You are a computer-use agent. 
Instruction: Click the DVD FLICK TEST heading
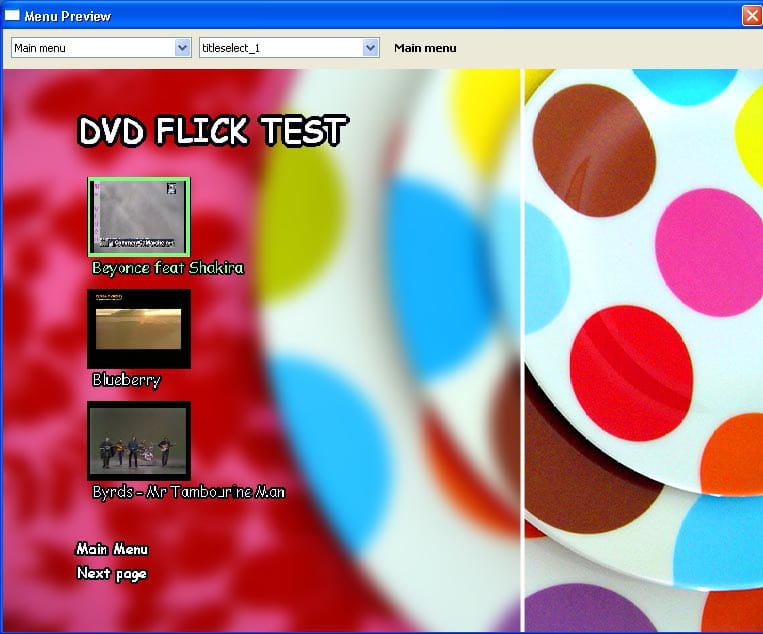[x=213, y=131]
